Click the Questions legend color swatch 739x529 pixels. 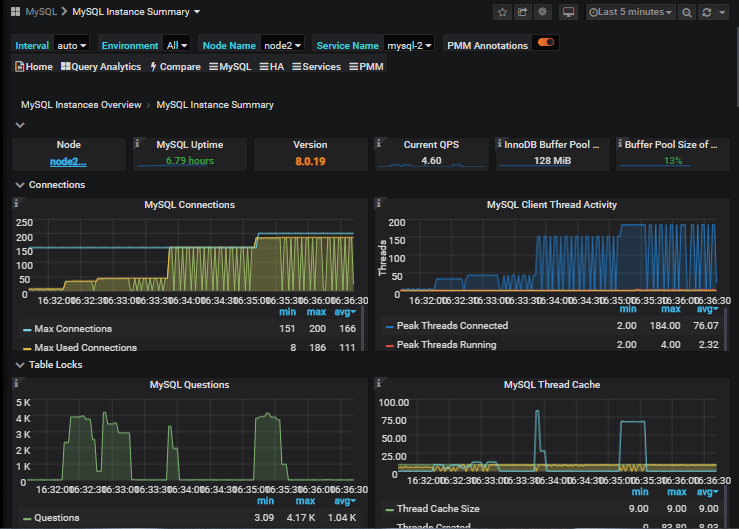tap(27, 519)
